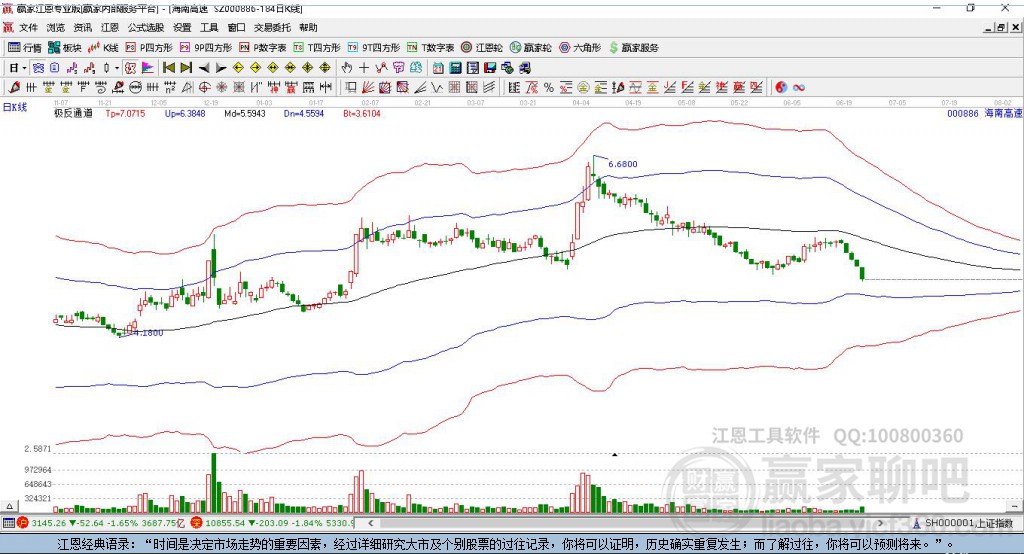Click the 000886 海南高速 stock label
This screenshot has width=1024, height=554.
[x=985, y=114]
